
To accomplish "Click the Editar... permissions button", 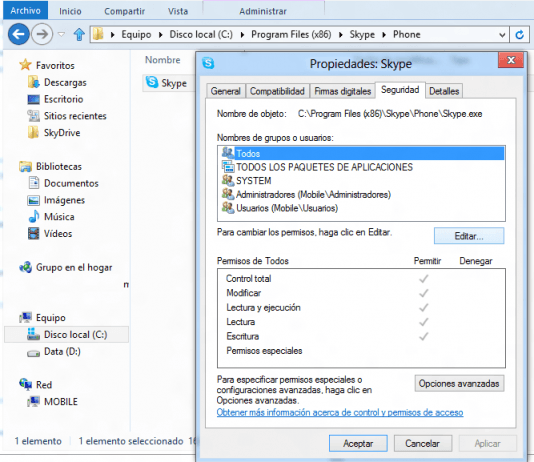I will click(469, 236).
